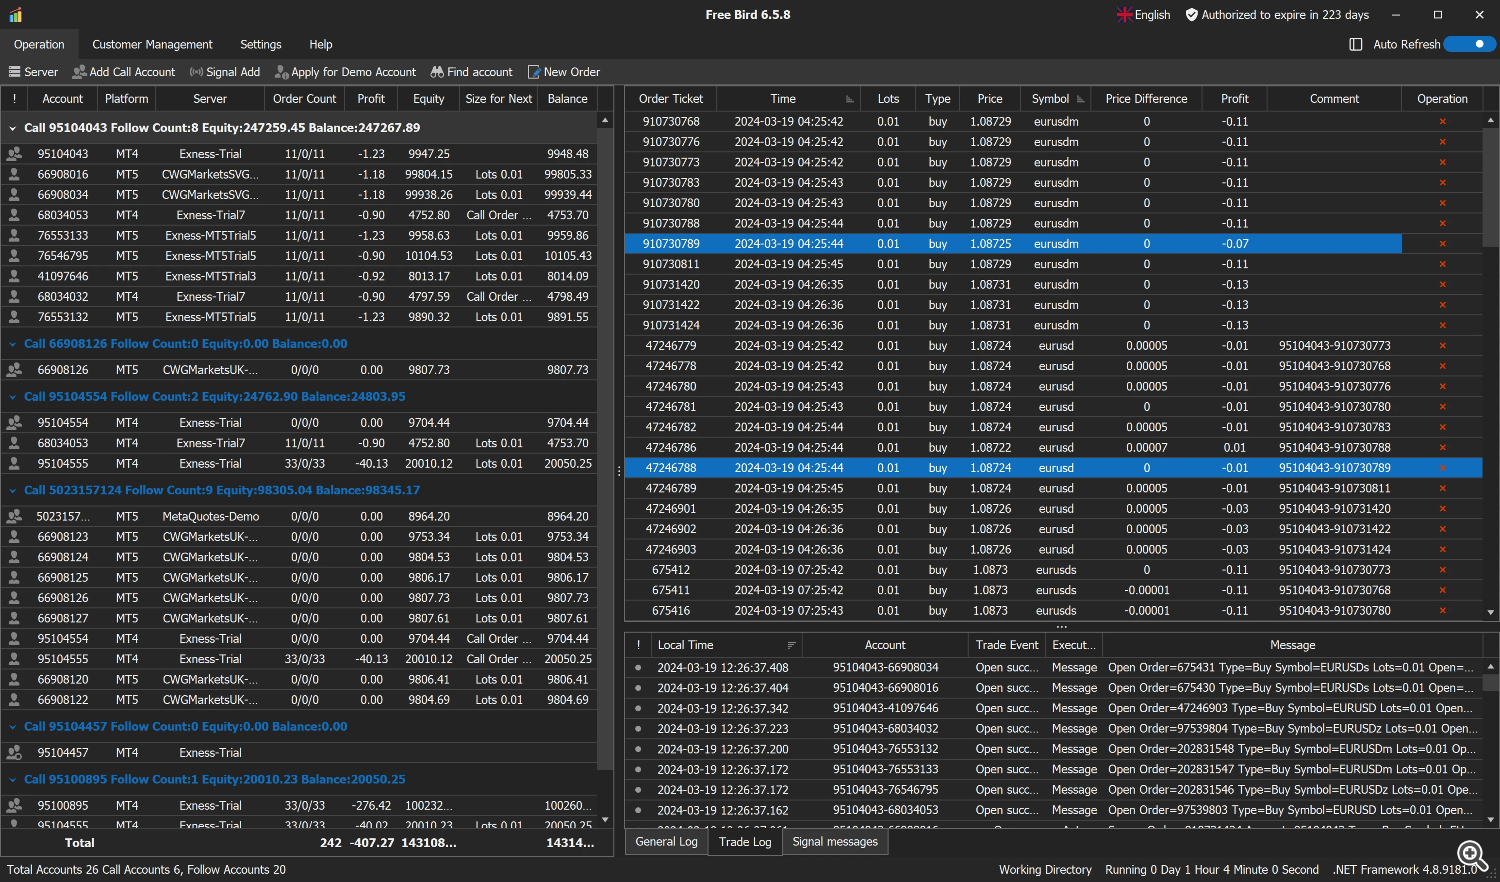Open the Settings menu
Screen dimensions: 1500x882
tap(261, 45)
